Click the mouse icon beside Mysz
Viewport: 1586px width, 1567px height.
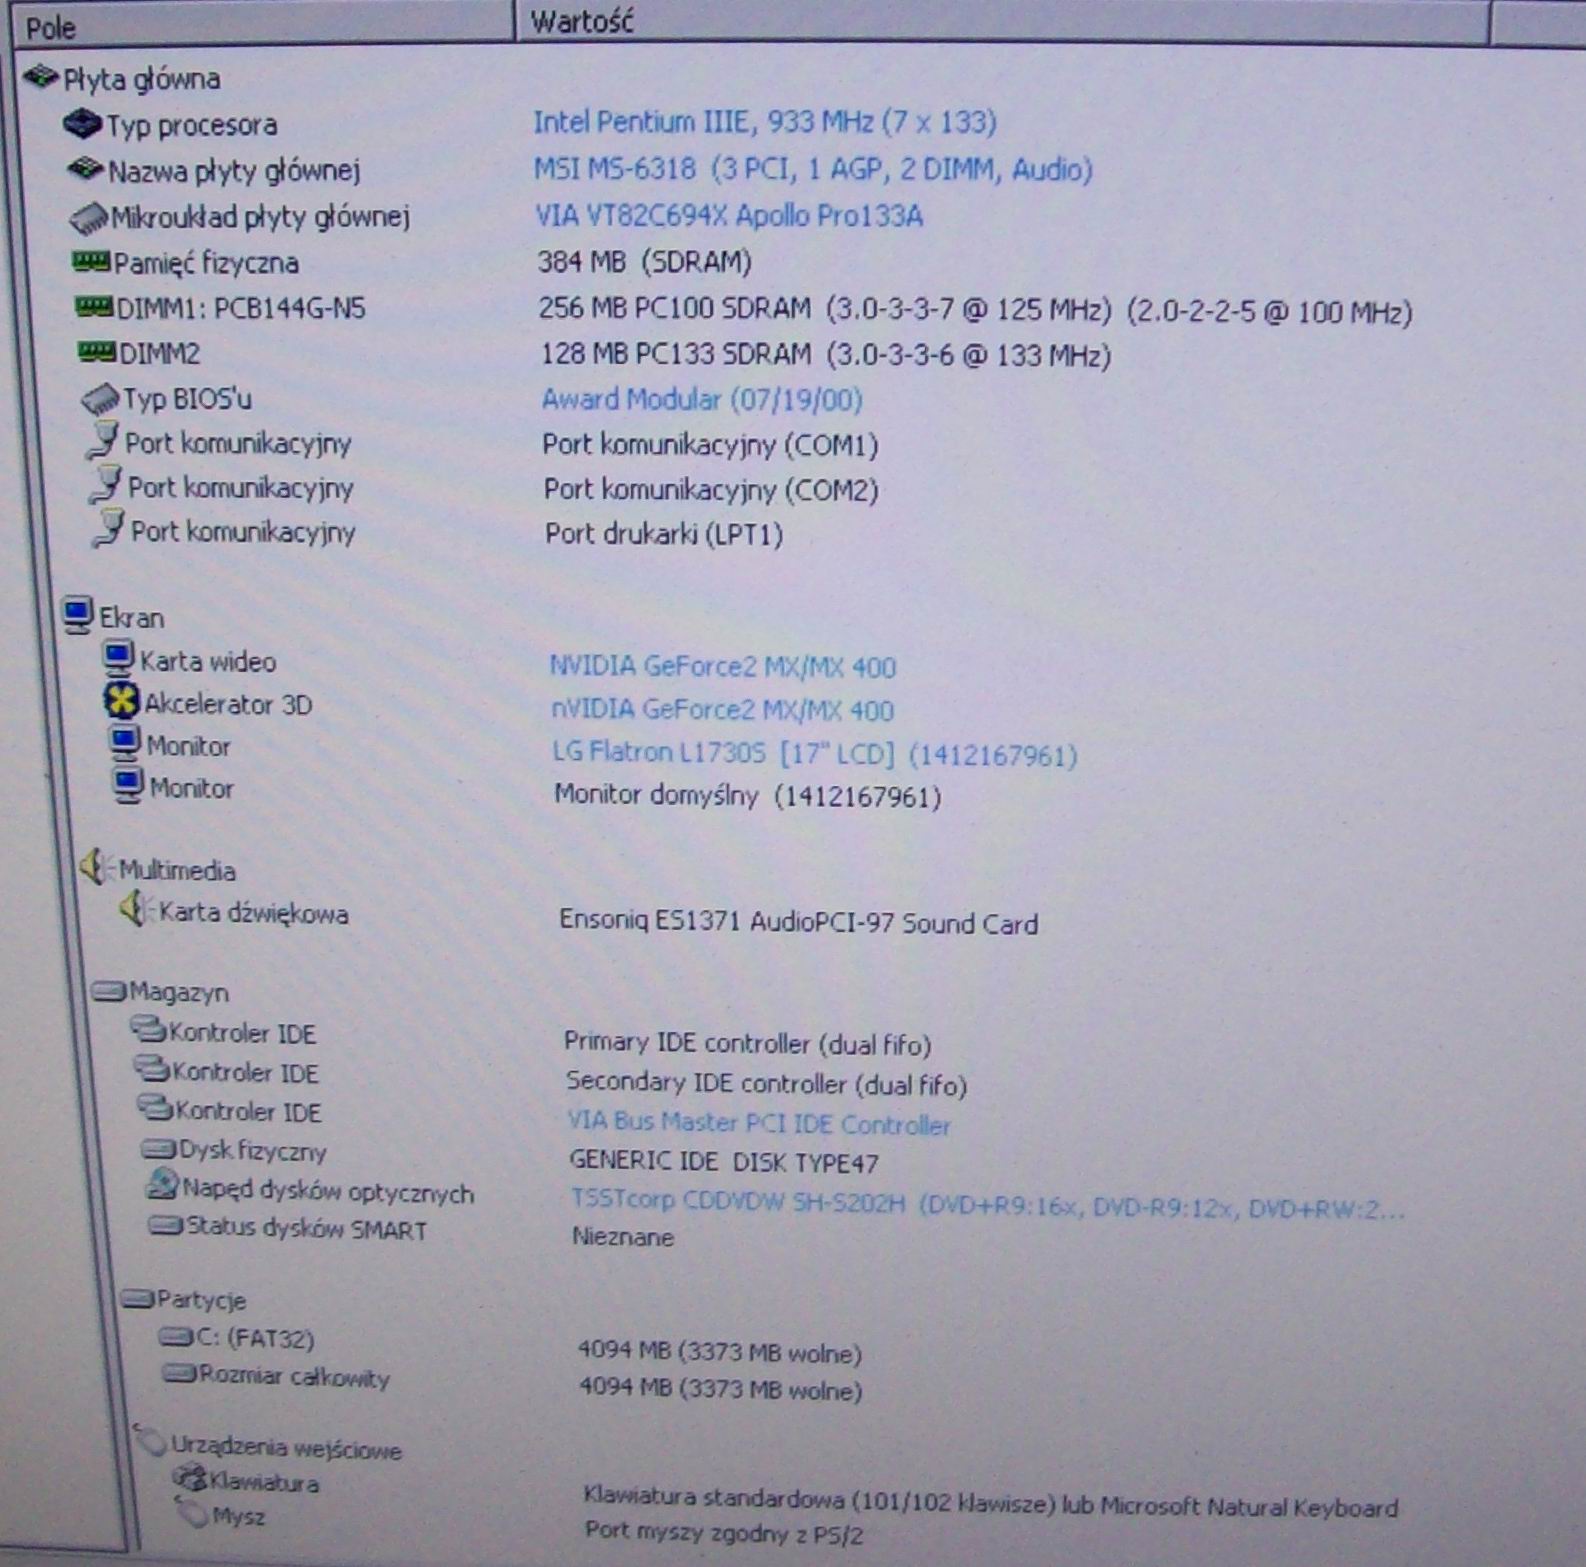192,1514
